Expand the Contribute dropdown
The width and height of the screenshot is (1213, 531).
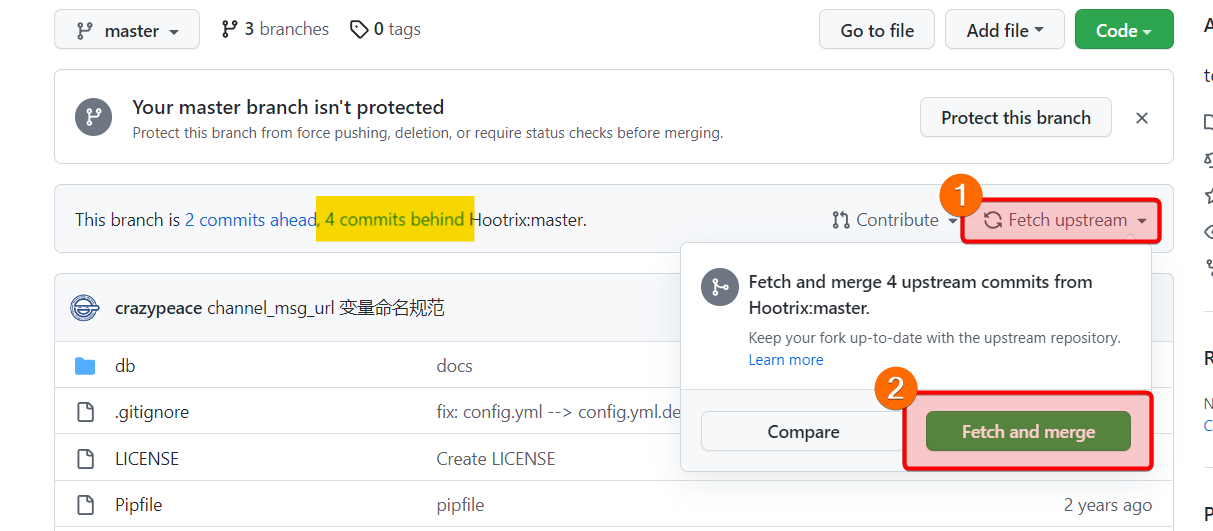895,220
